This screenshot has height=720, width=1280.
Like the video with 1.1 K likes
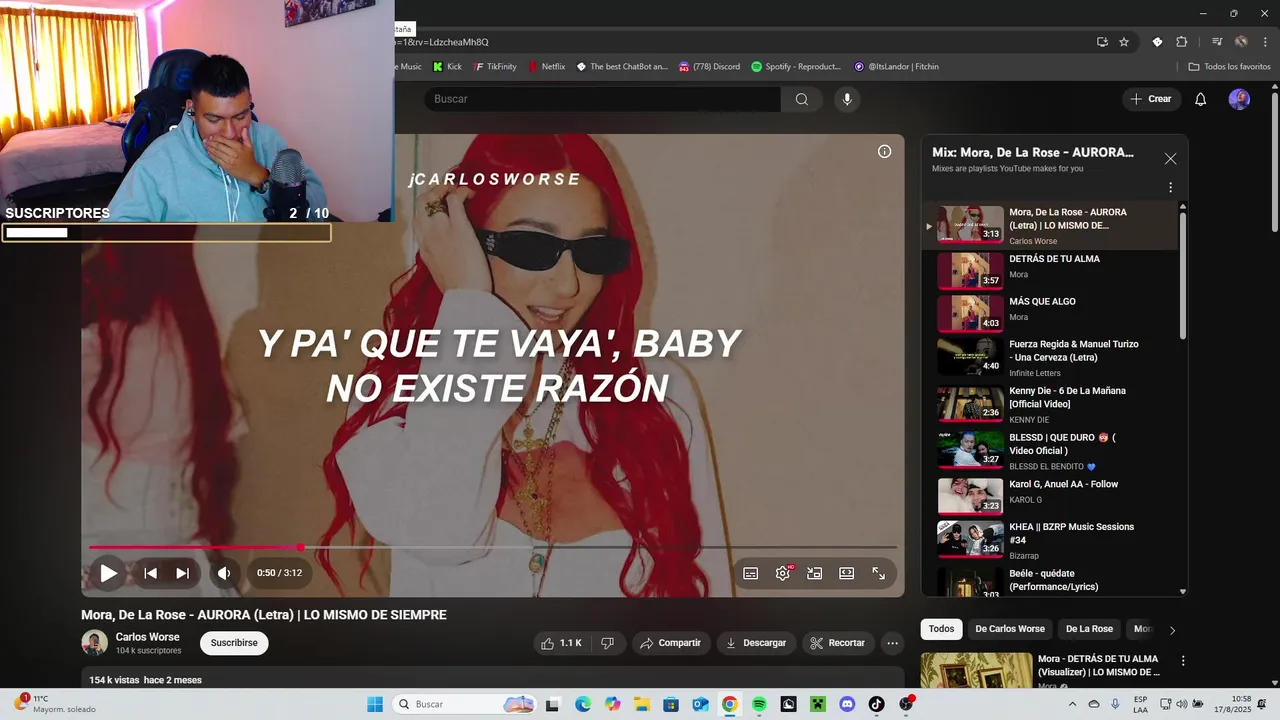click(x=562, y=643)
